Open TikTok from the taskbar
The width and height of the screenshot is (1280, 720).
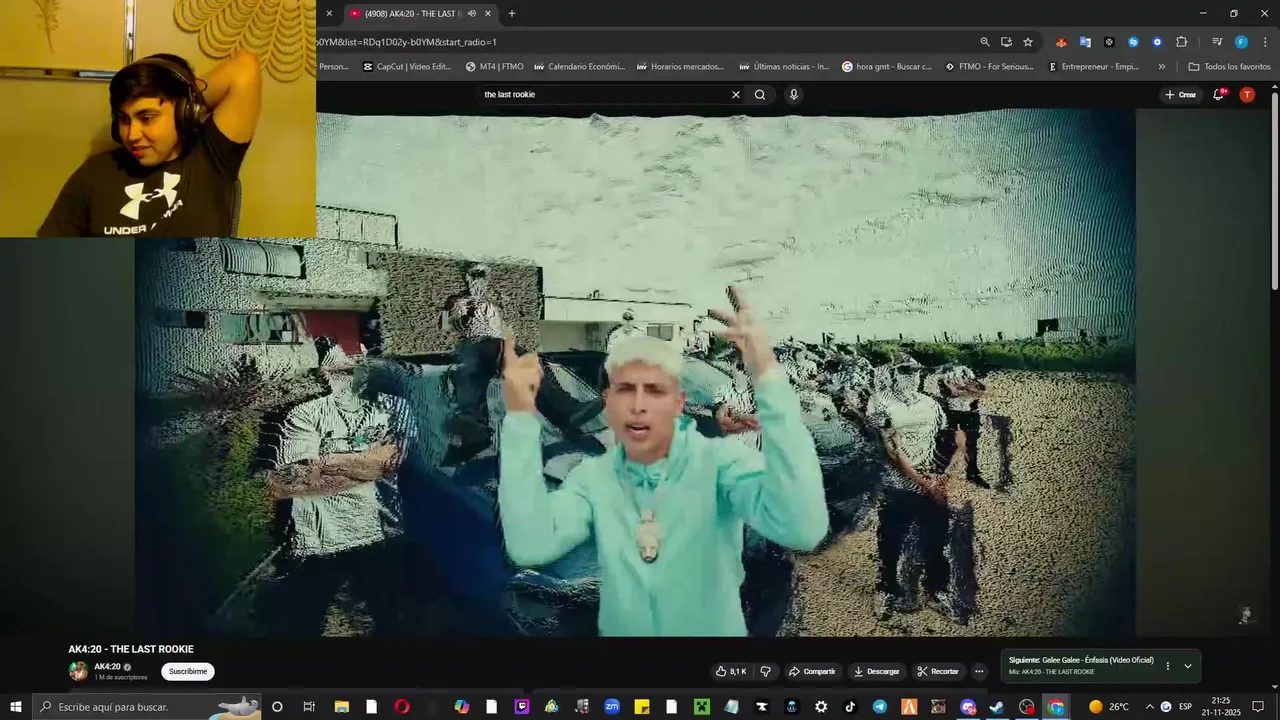click(x=850, y=707)
